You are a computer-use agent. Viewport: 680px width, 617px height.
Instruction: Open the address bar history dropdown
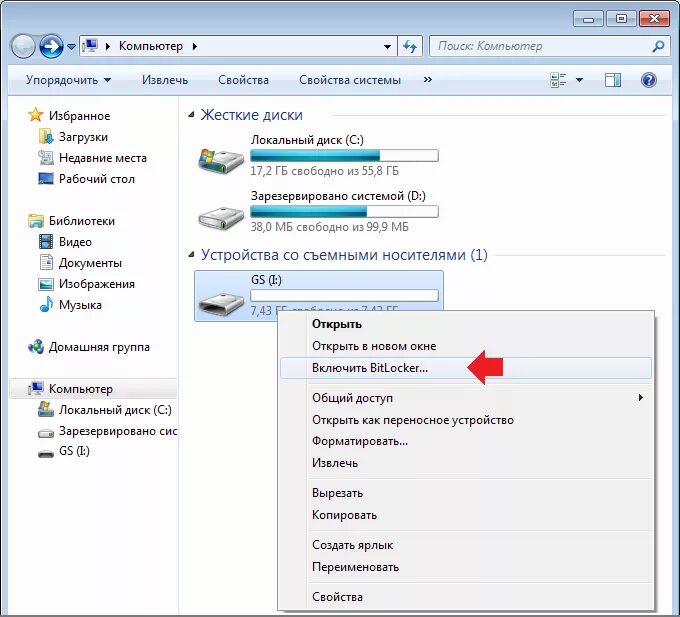click(387, 46)
